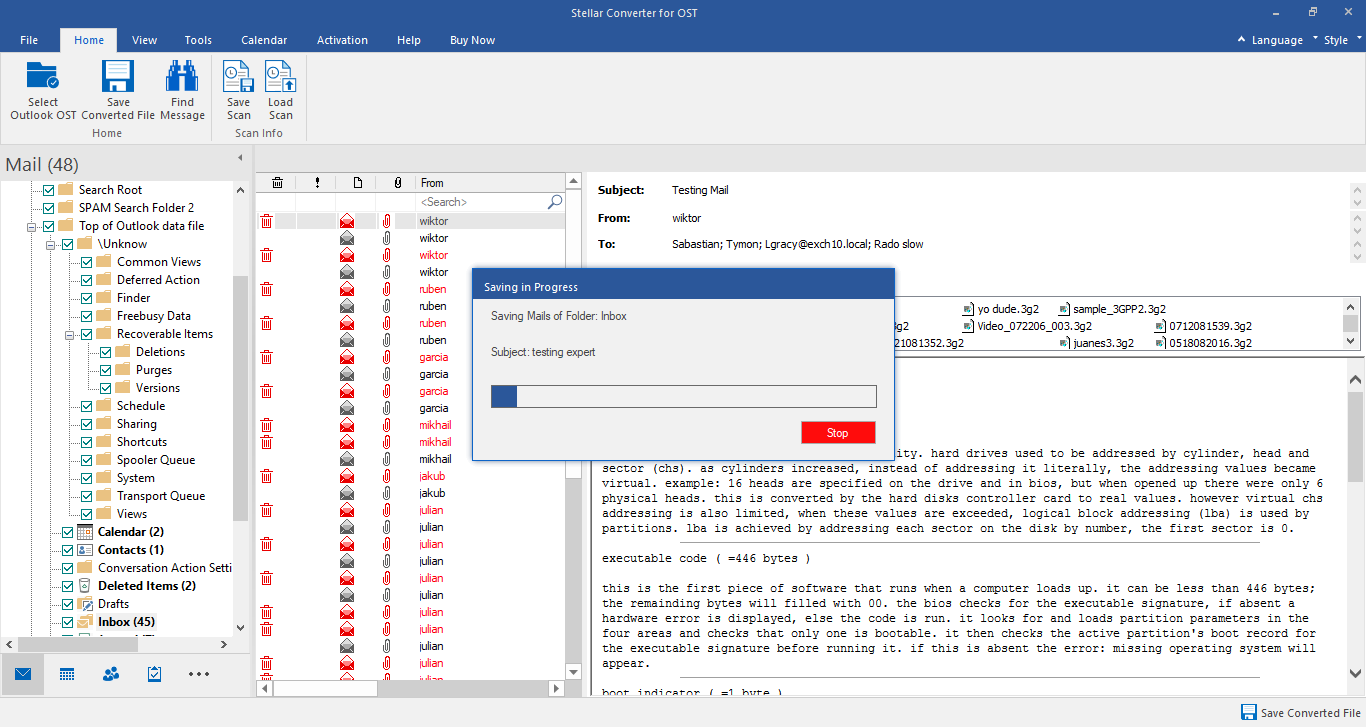Image resolution: width=1366 pixels, height=727 pixels.
Task: Toggle Top of Outlook data file checkbox
Action: (48, 226)
